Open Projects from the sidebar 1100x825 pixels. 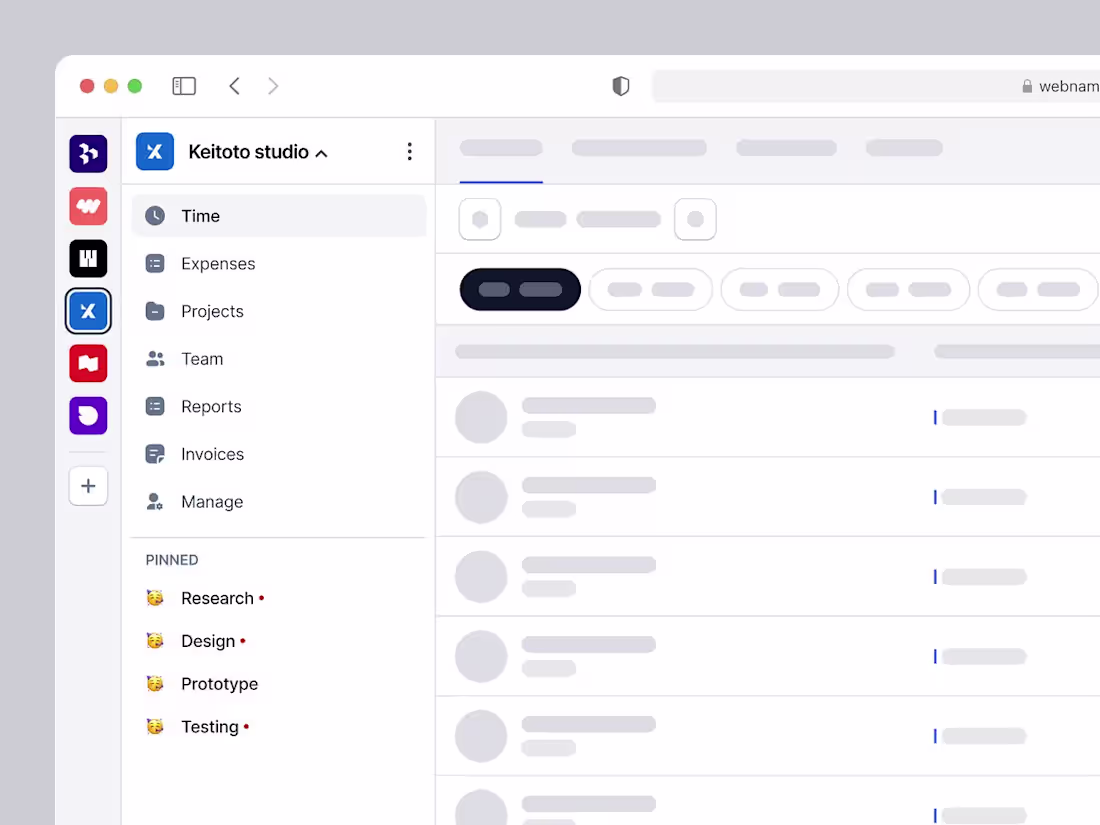(279, 311)
